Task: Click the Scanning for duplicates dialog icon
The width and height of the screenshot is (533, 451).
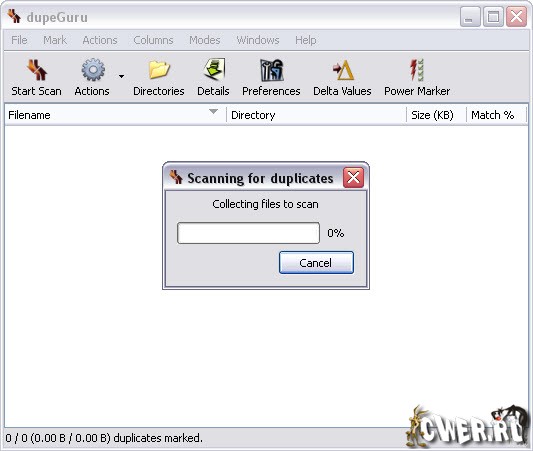Action: coord(176,177)
